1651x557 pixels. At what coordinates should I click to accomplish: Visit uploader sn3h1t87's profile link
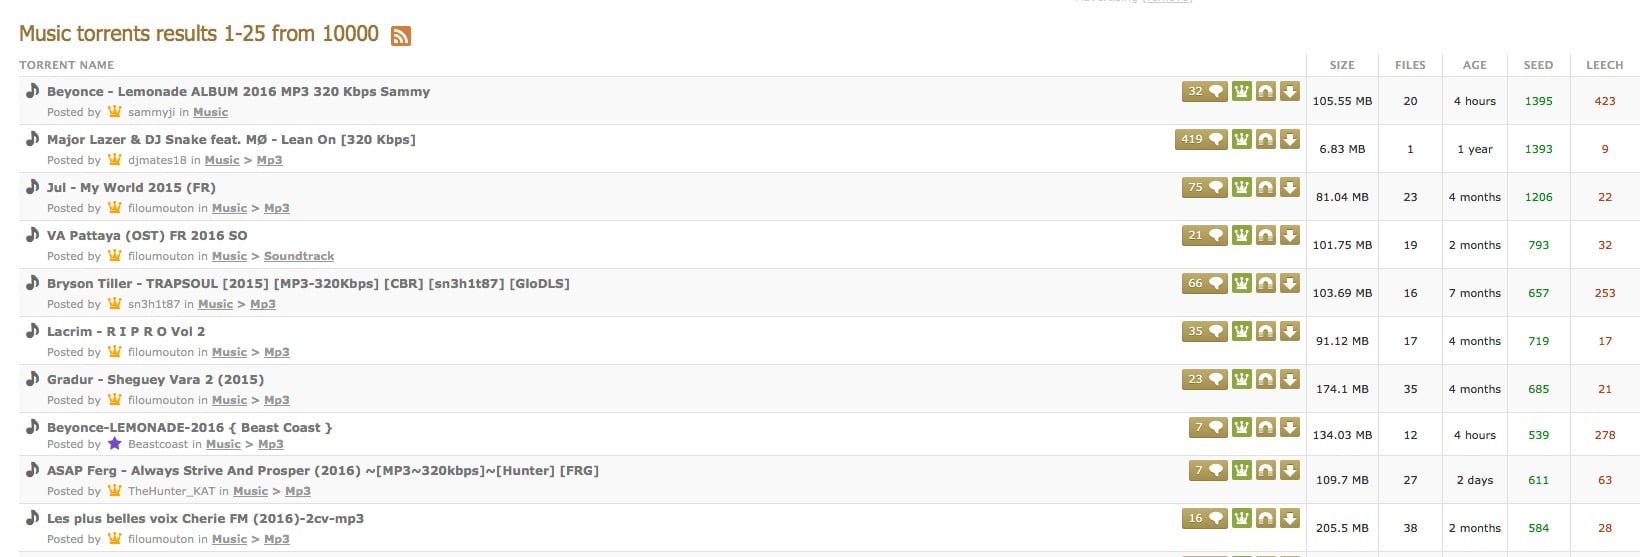tap(153, 304)
